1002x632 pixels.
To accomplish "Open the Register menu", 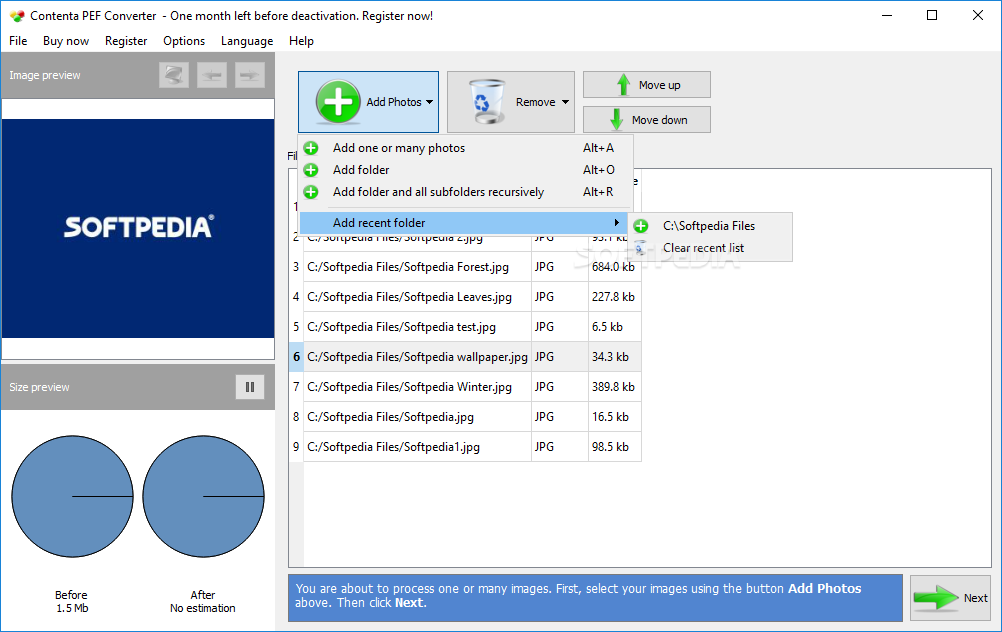I will pos(126,41).
